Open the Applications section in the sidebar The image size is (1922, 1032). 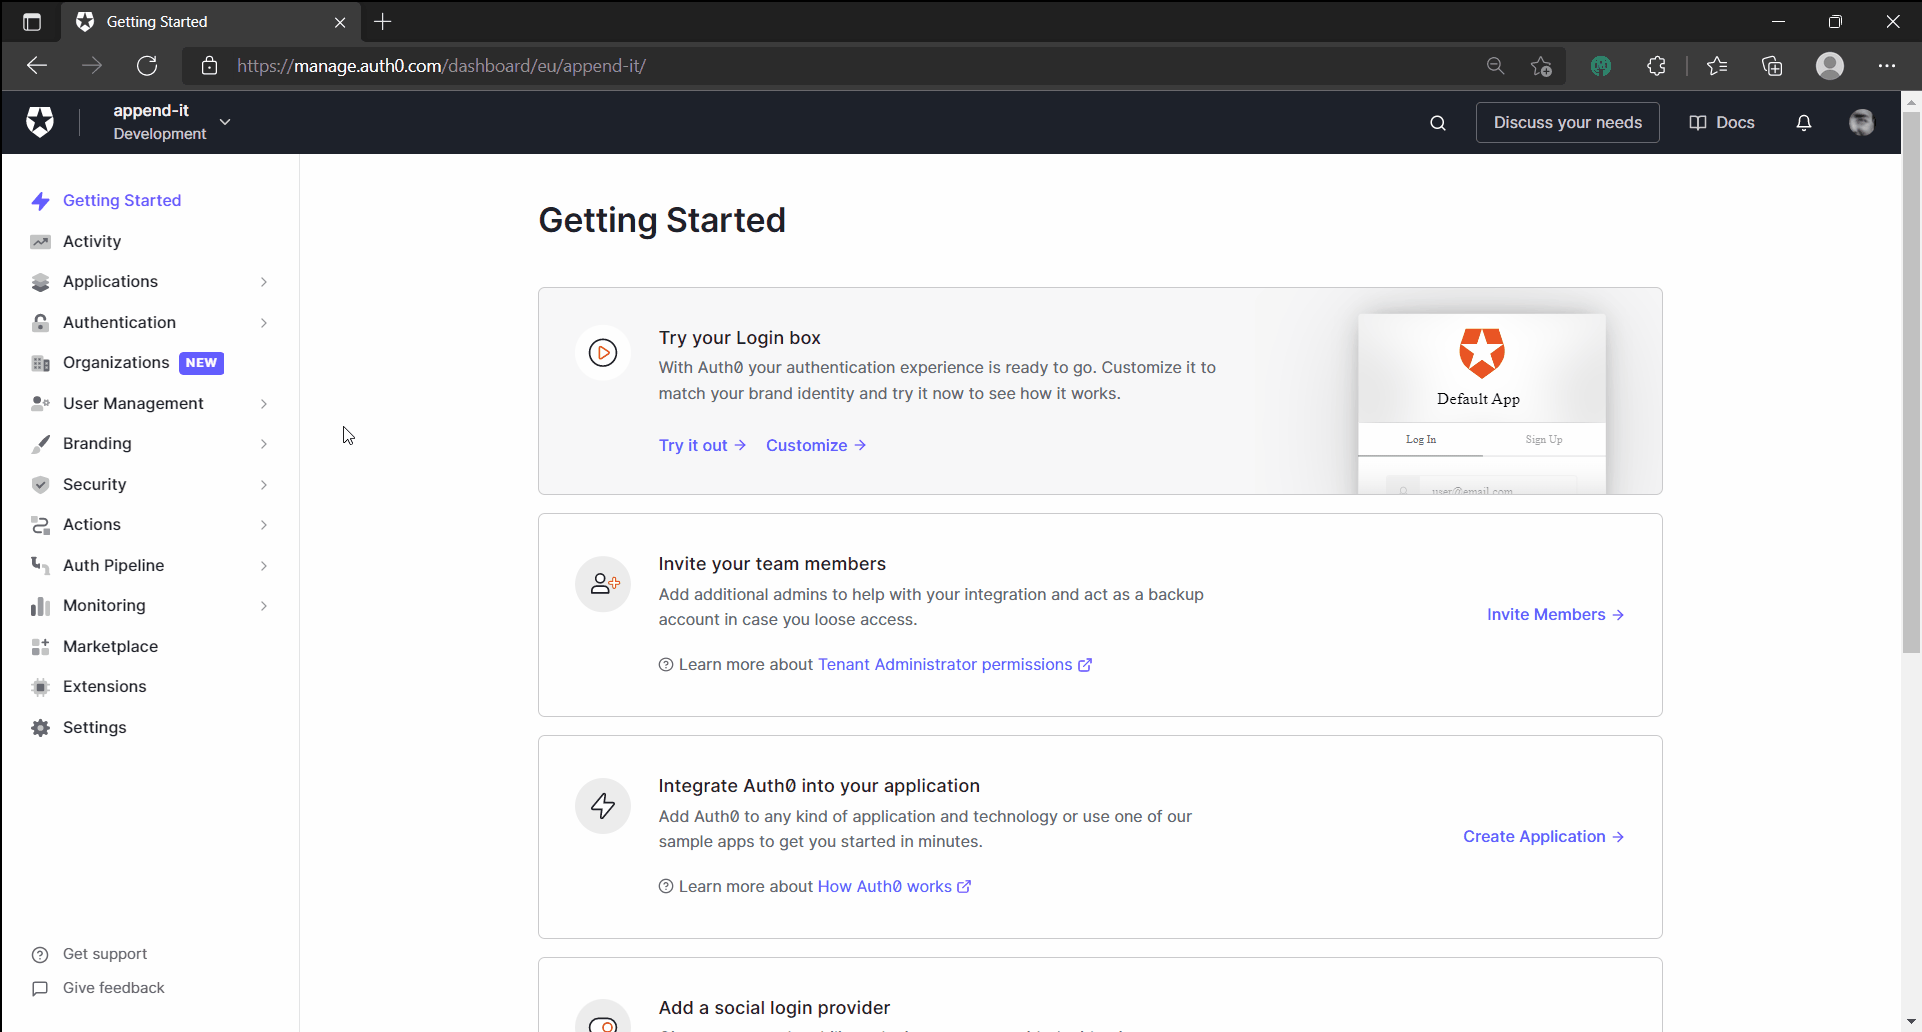[110, 282]
